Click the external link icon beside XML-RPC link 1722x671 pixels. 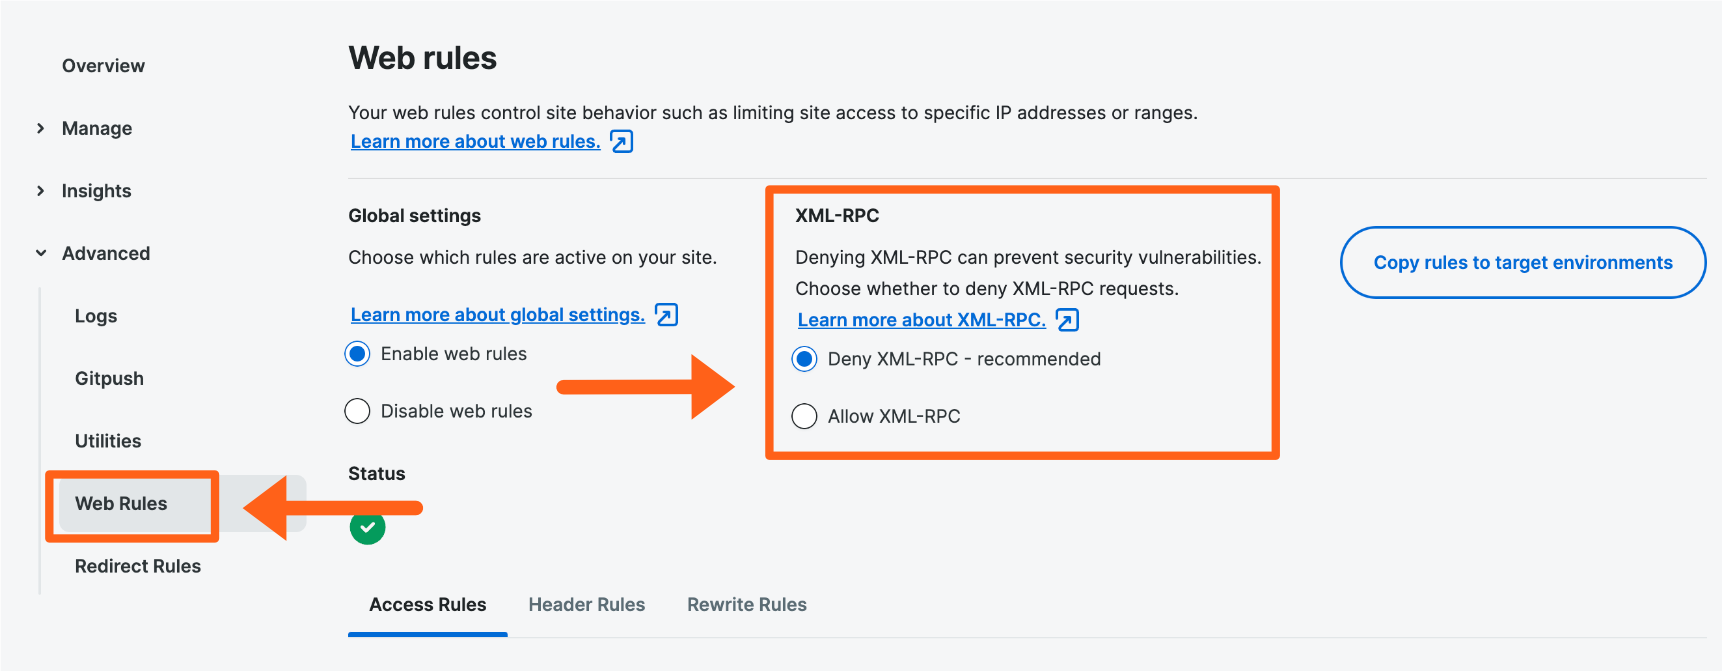click(1066, 319)
